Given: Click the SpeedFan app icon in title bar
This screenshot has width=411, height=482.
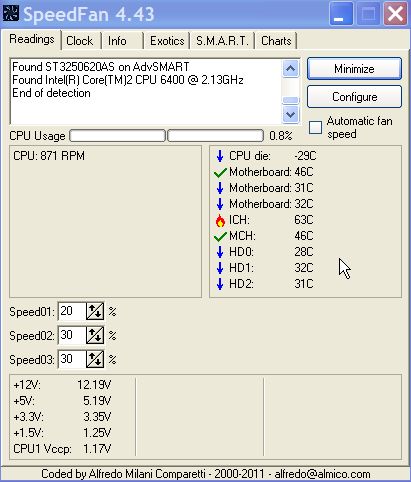Looking at the screenshot, I should click(x=11, y=13).
